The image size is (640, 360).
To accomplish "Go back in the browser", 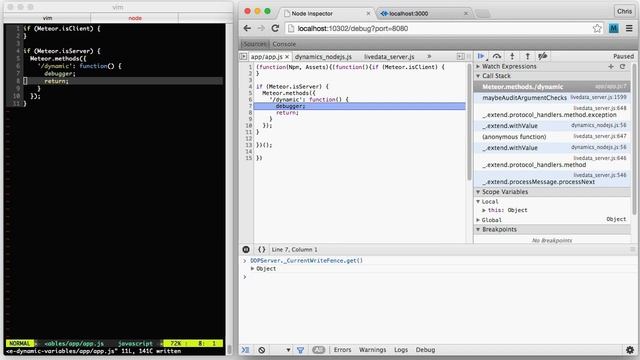I will click(x=247, y=28).
